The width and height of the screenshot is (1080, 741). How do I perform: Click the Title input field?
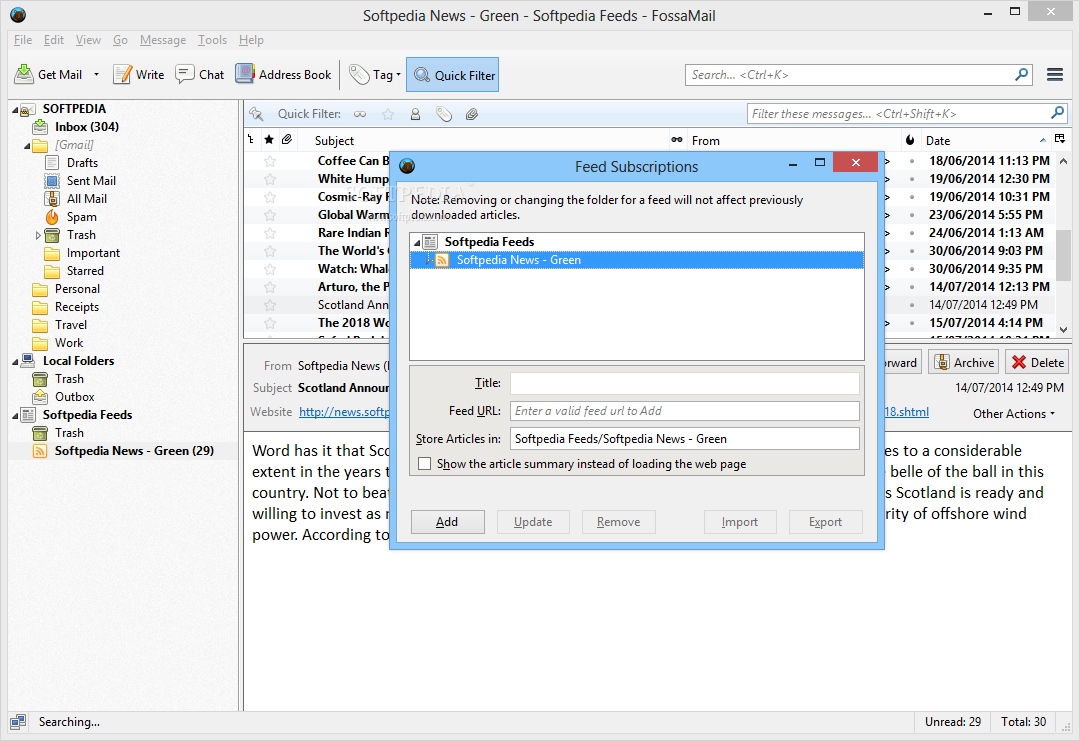[685, 383]
